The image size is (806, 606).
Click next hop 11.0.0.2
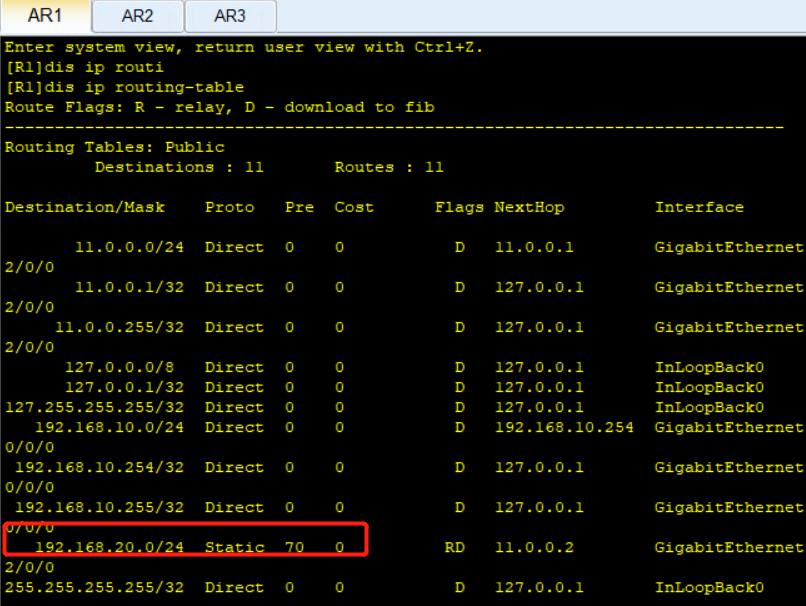[x=534, y=548]
